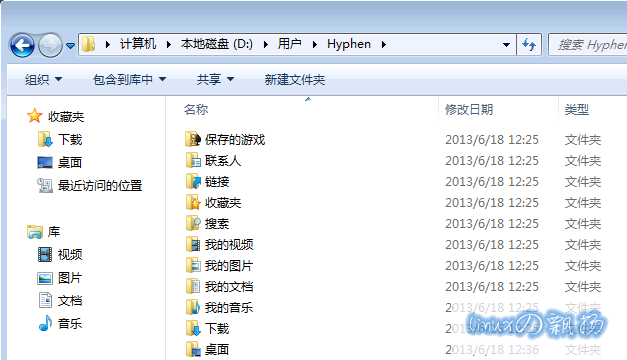
Task: Open the 文档 library in sidebar
Action: 70,300
